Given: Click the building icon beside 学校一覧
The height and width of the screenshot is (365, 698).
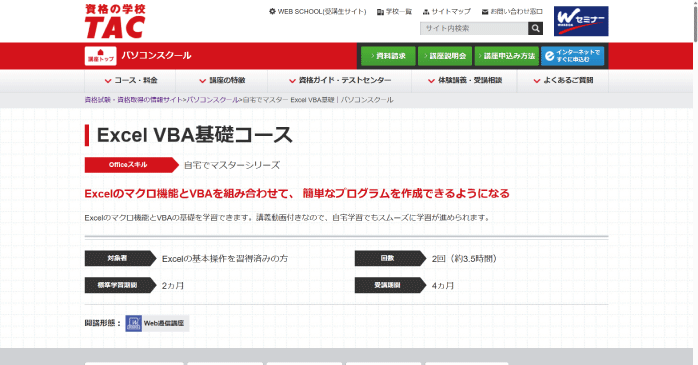Looking at the screenshot, I should point(380,12).
